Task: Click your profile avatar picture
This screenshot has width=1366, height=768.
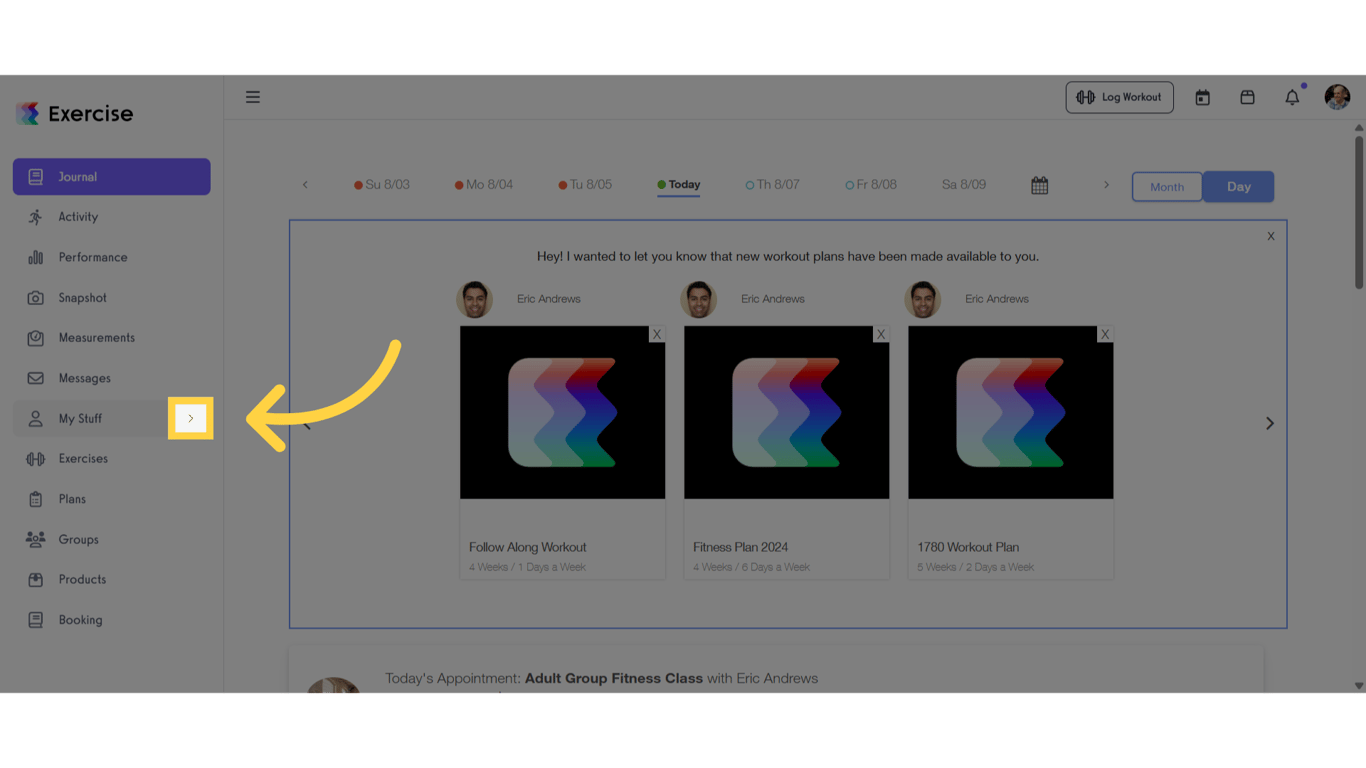Action: (x=1337, y=96)
